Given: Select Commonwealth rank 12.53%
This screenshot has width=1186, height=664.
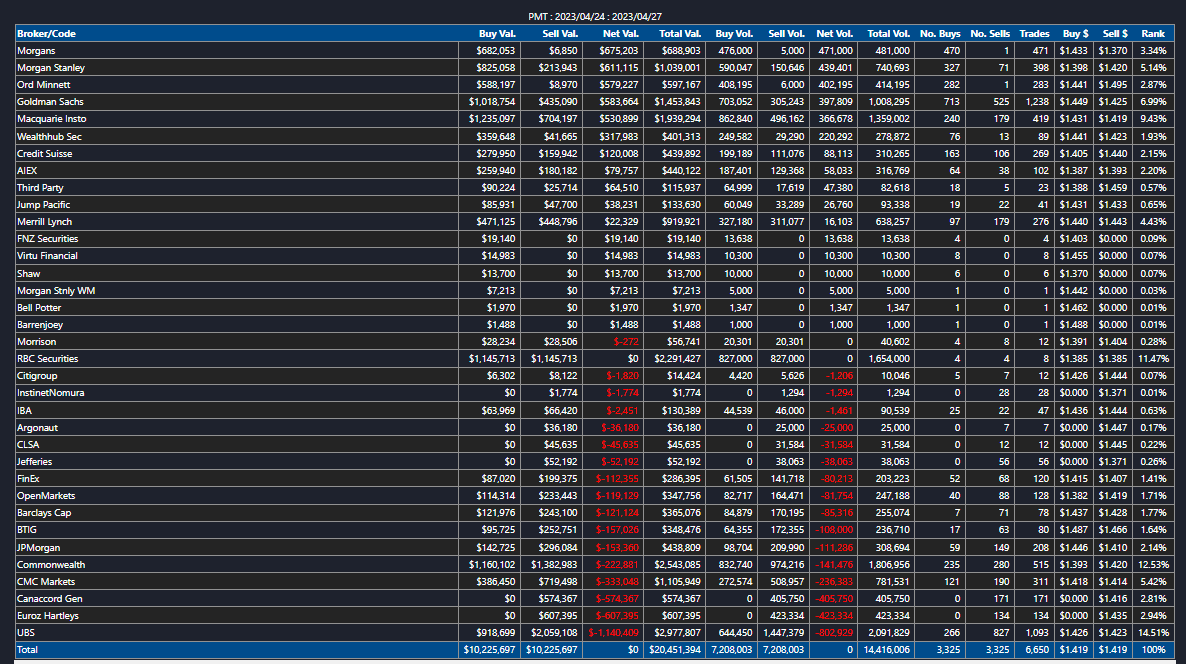Looking at the screenshot, I should tap(1153, 565).
